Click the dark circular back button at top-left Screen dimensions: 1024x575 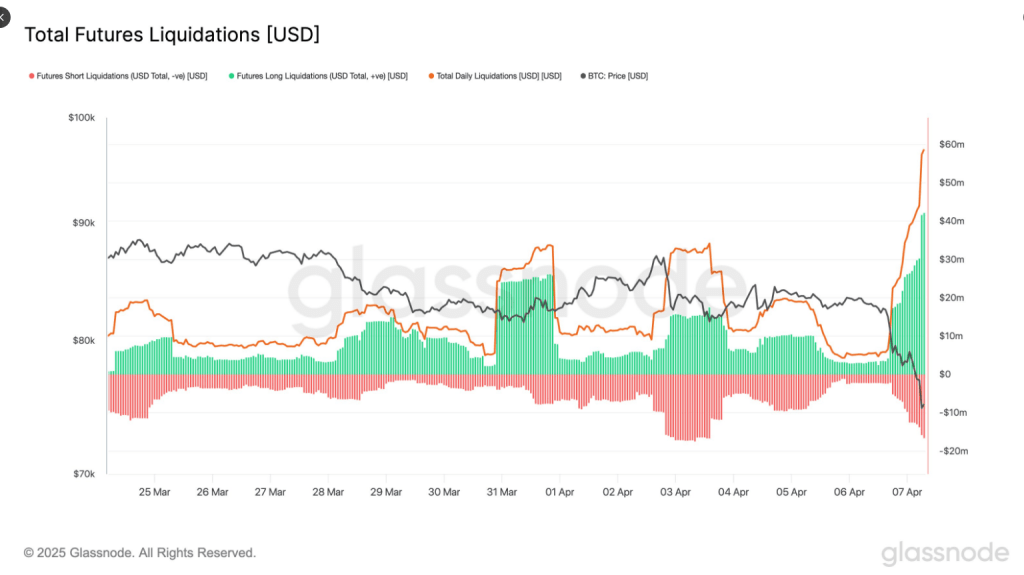click(3, 19)
